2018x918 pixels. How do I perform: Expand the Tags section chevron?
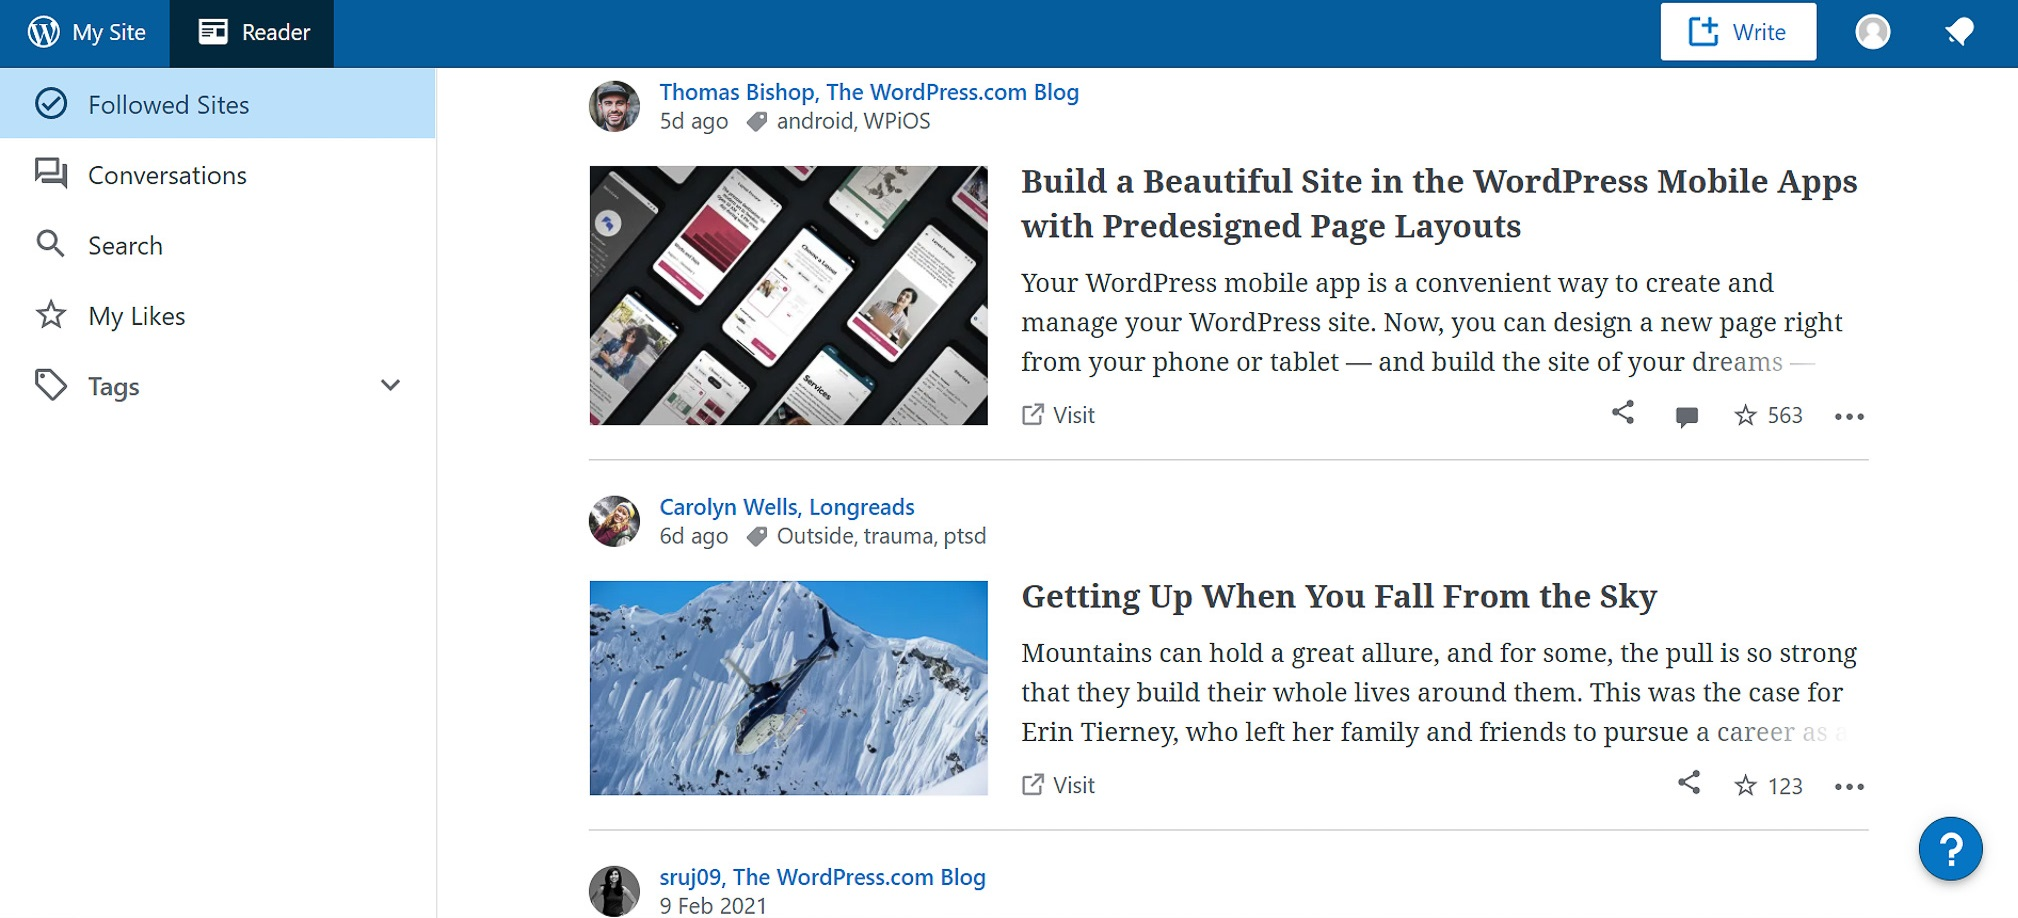pyautogui.click(x=391, y=385)
